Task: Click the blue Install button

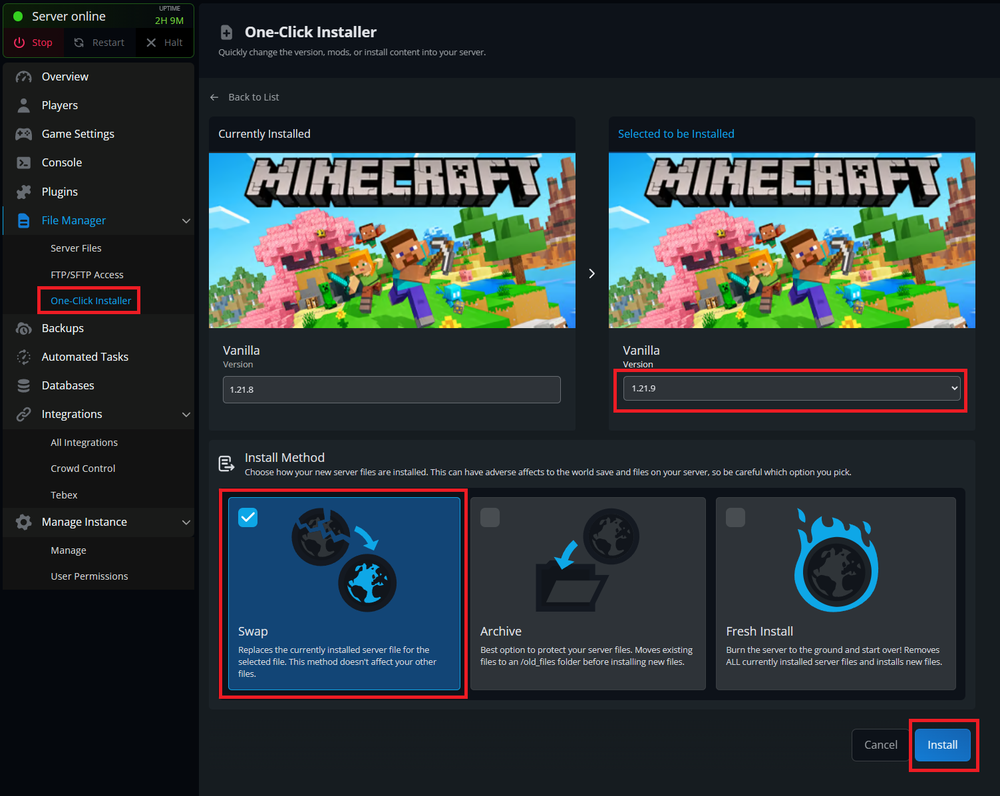Action: click(x=942, y=745)
